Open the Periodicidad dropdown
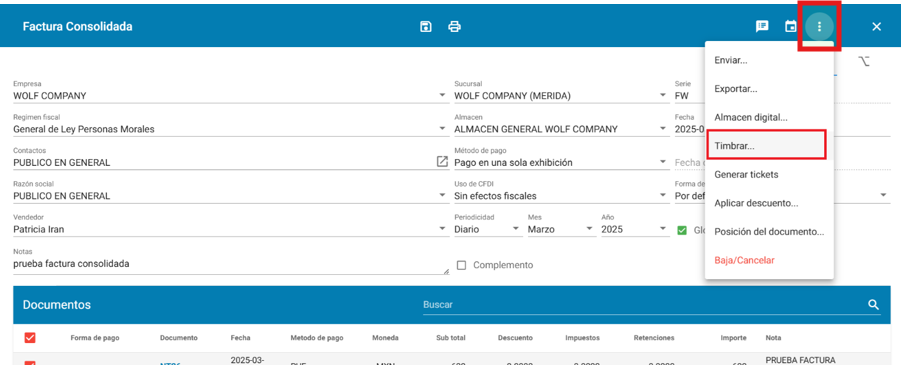The height and width of the screenshot is (377, 901). [x=515, y=229]
